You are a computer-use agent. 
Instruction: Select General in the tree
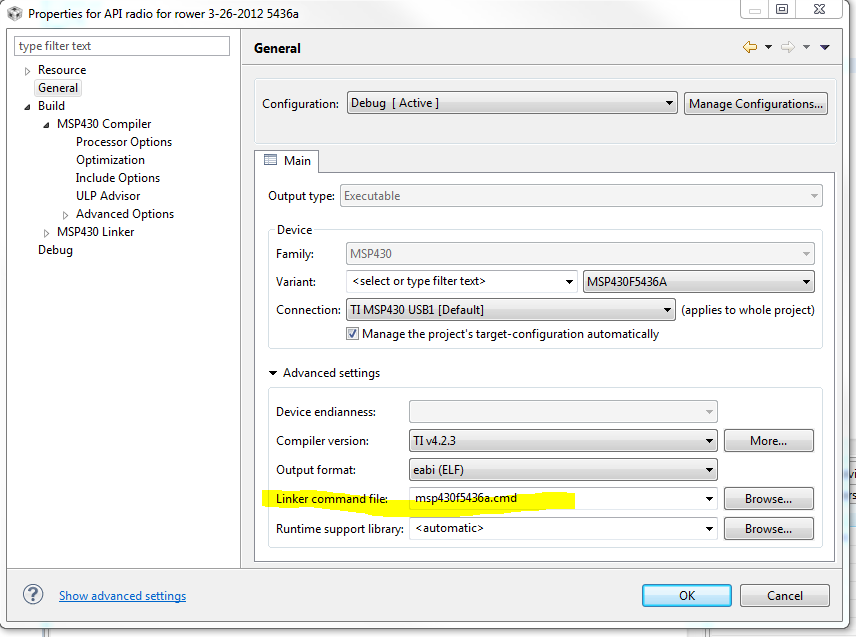click(x=58, y=88)
